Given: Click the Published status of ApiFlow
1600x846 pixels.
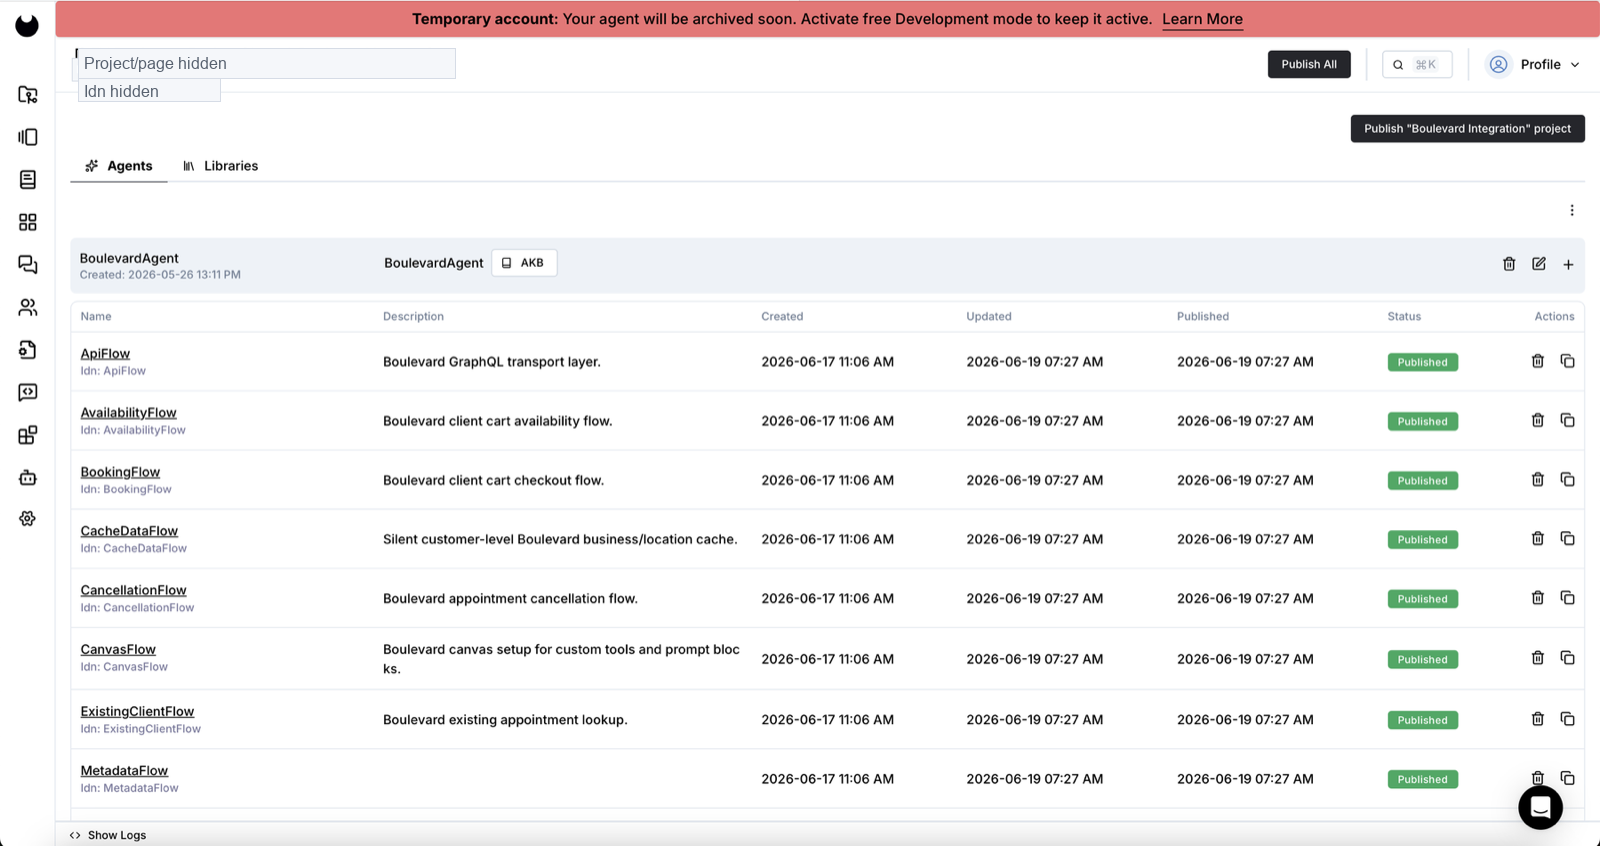Looking at the screenshot, I should tap(1422, 362).
